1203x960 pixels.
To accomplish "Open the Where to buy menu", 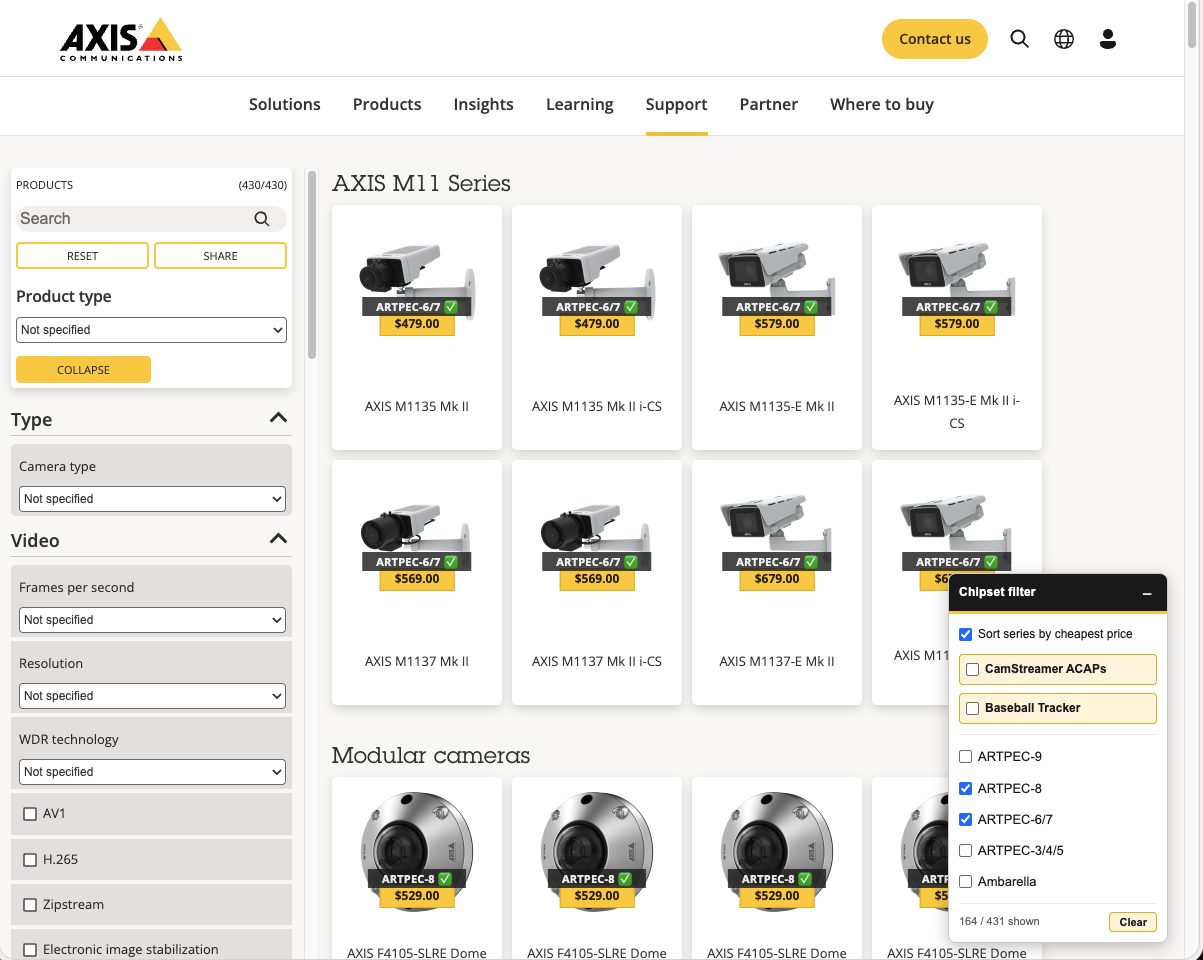I will 882,104.
